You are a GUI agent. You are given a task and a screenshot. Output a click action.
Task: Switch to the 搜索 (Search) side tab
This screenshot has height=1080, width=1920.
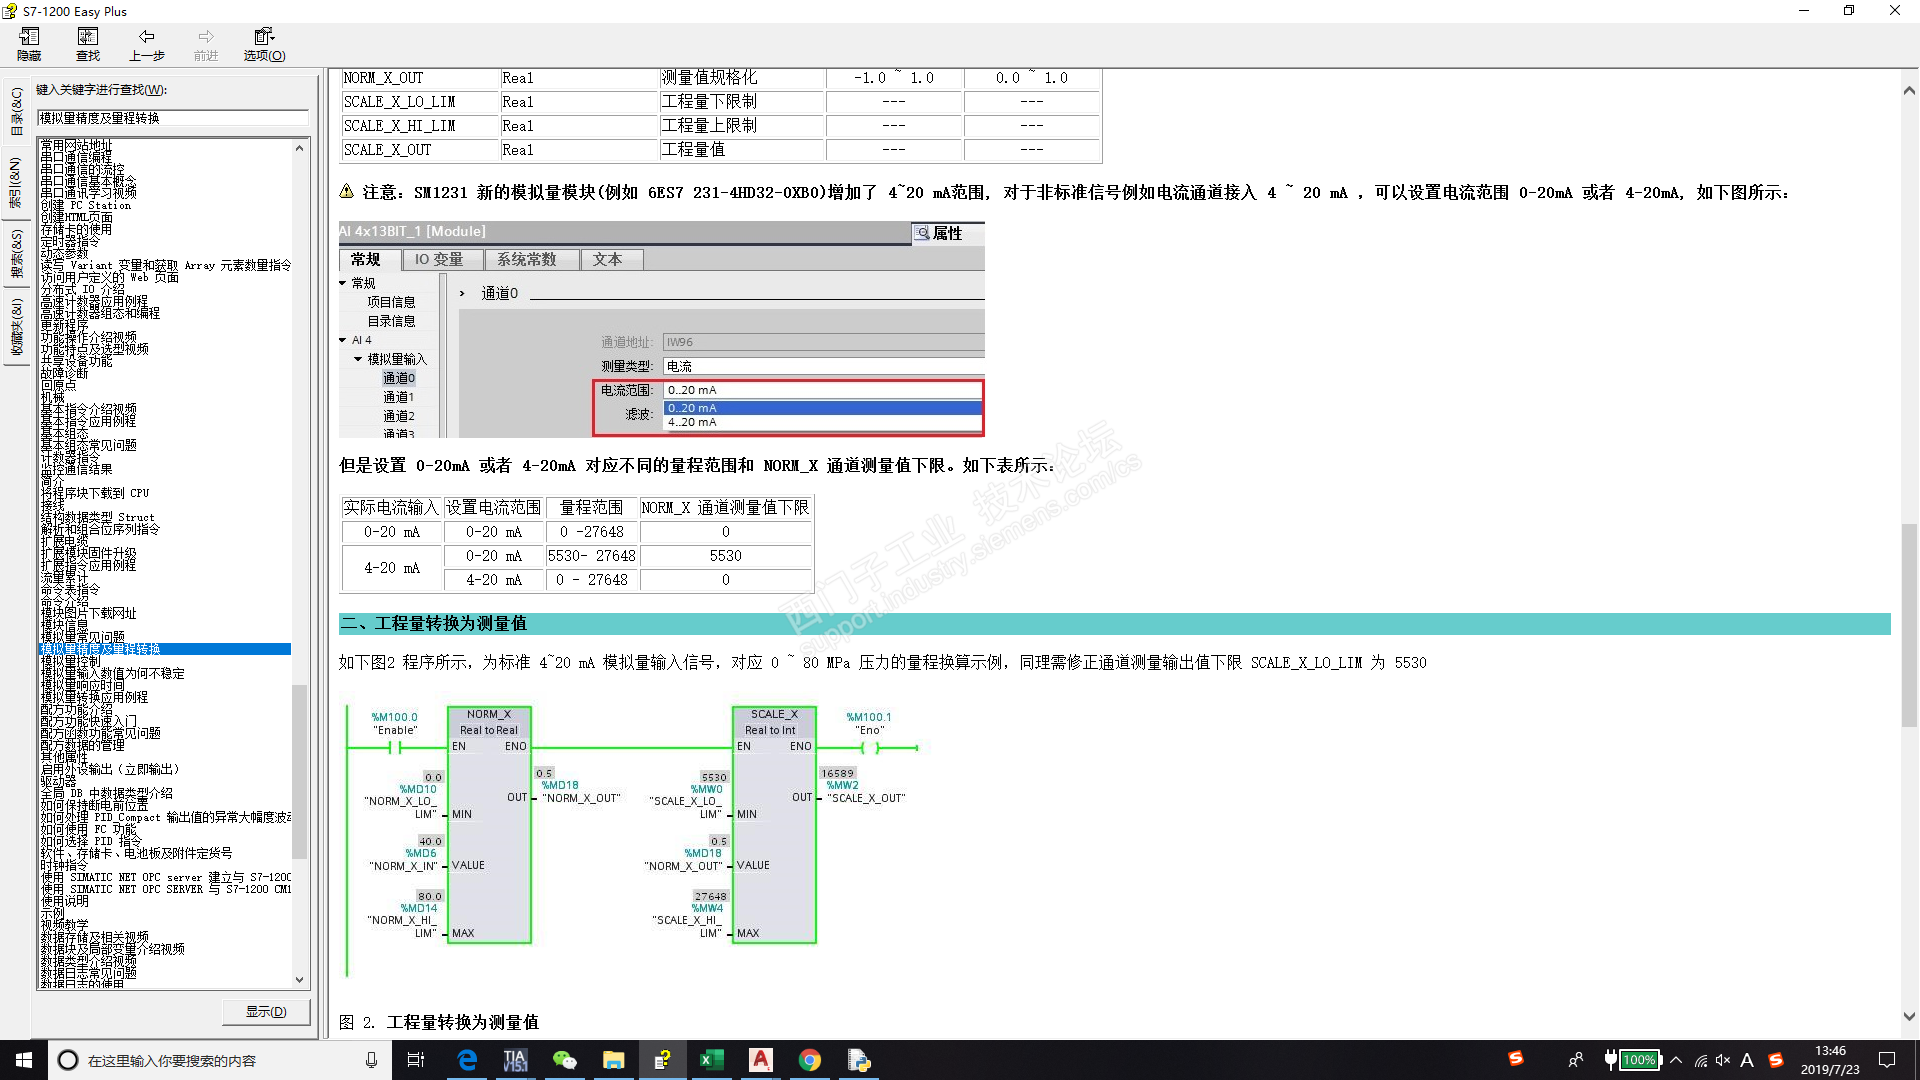coord(16,253)
